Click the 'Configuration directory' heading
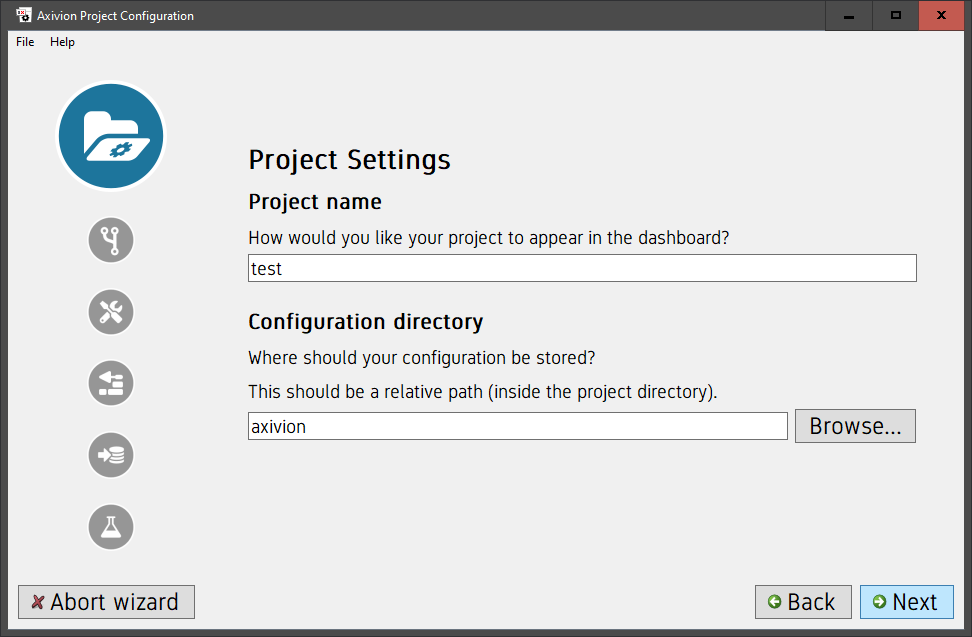This screenshot has width=972, height=637. [x=366, y=322]
